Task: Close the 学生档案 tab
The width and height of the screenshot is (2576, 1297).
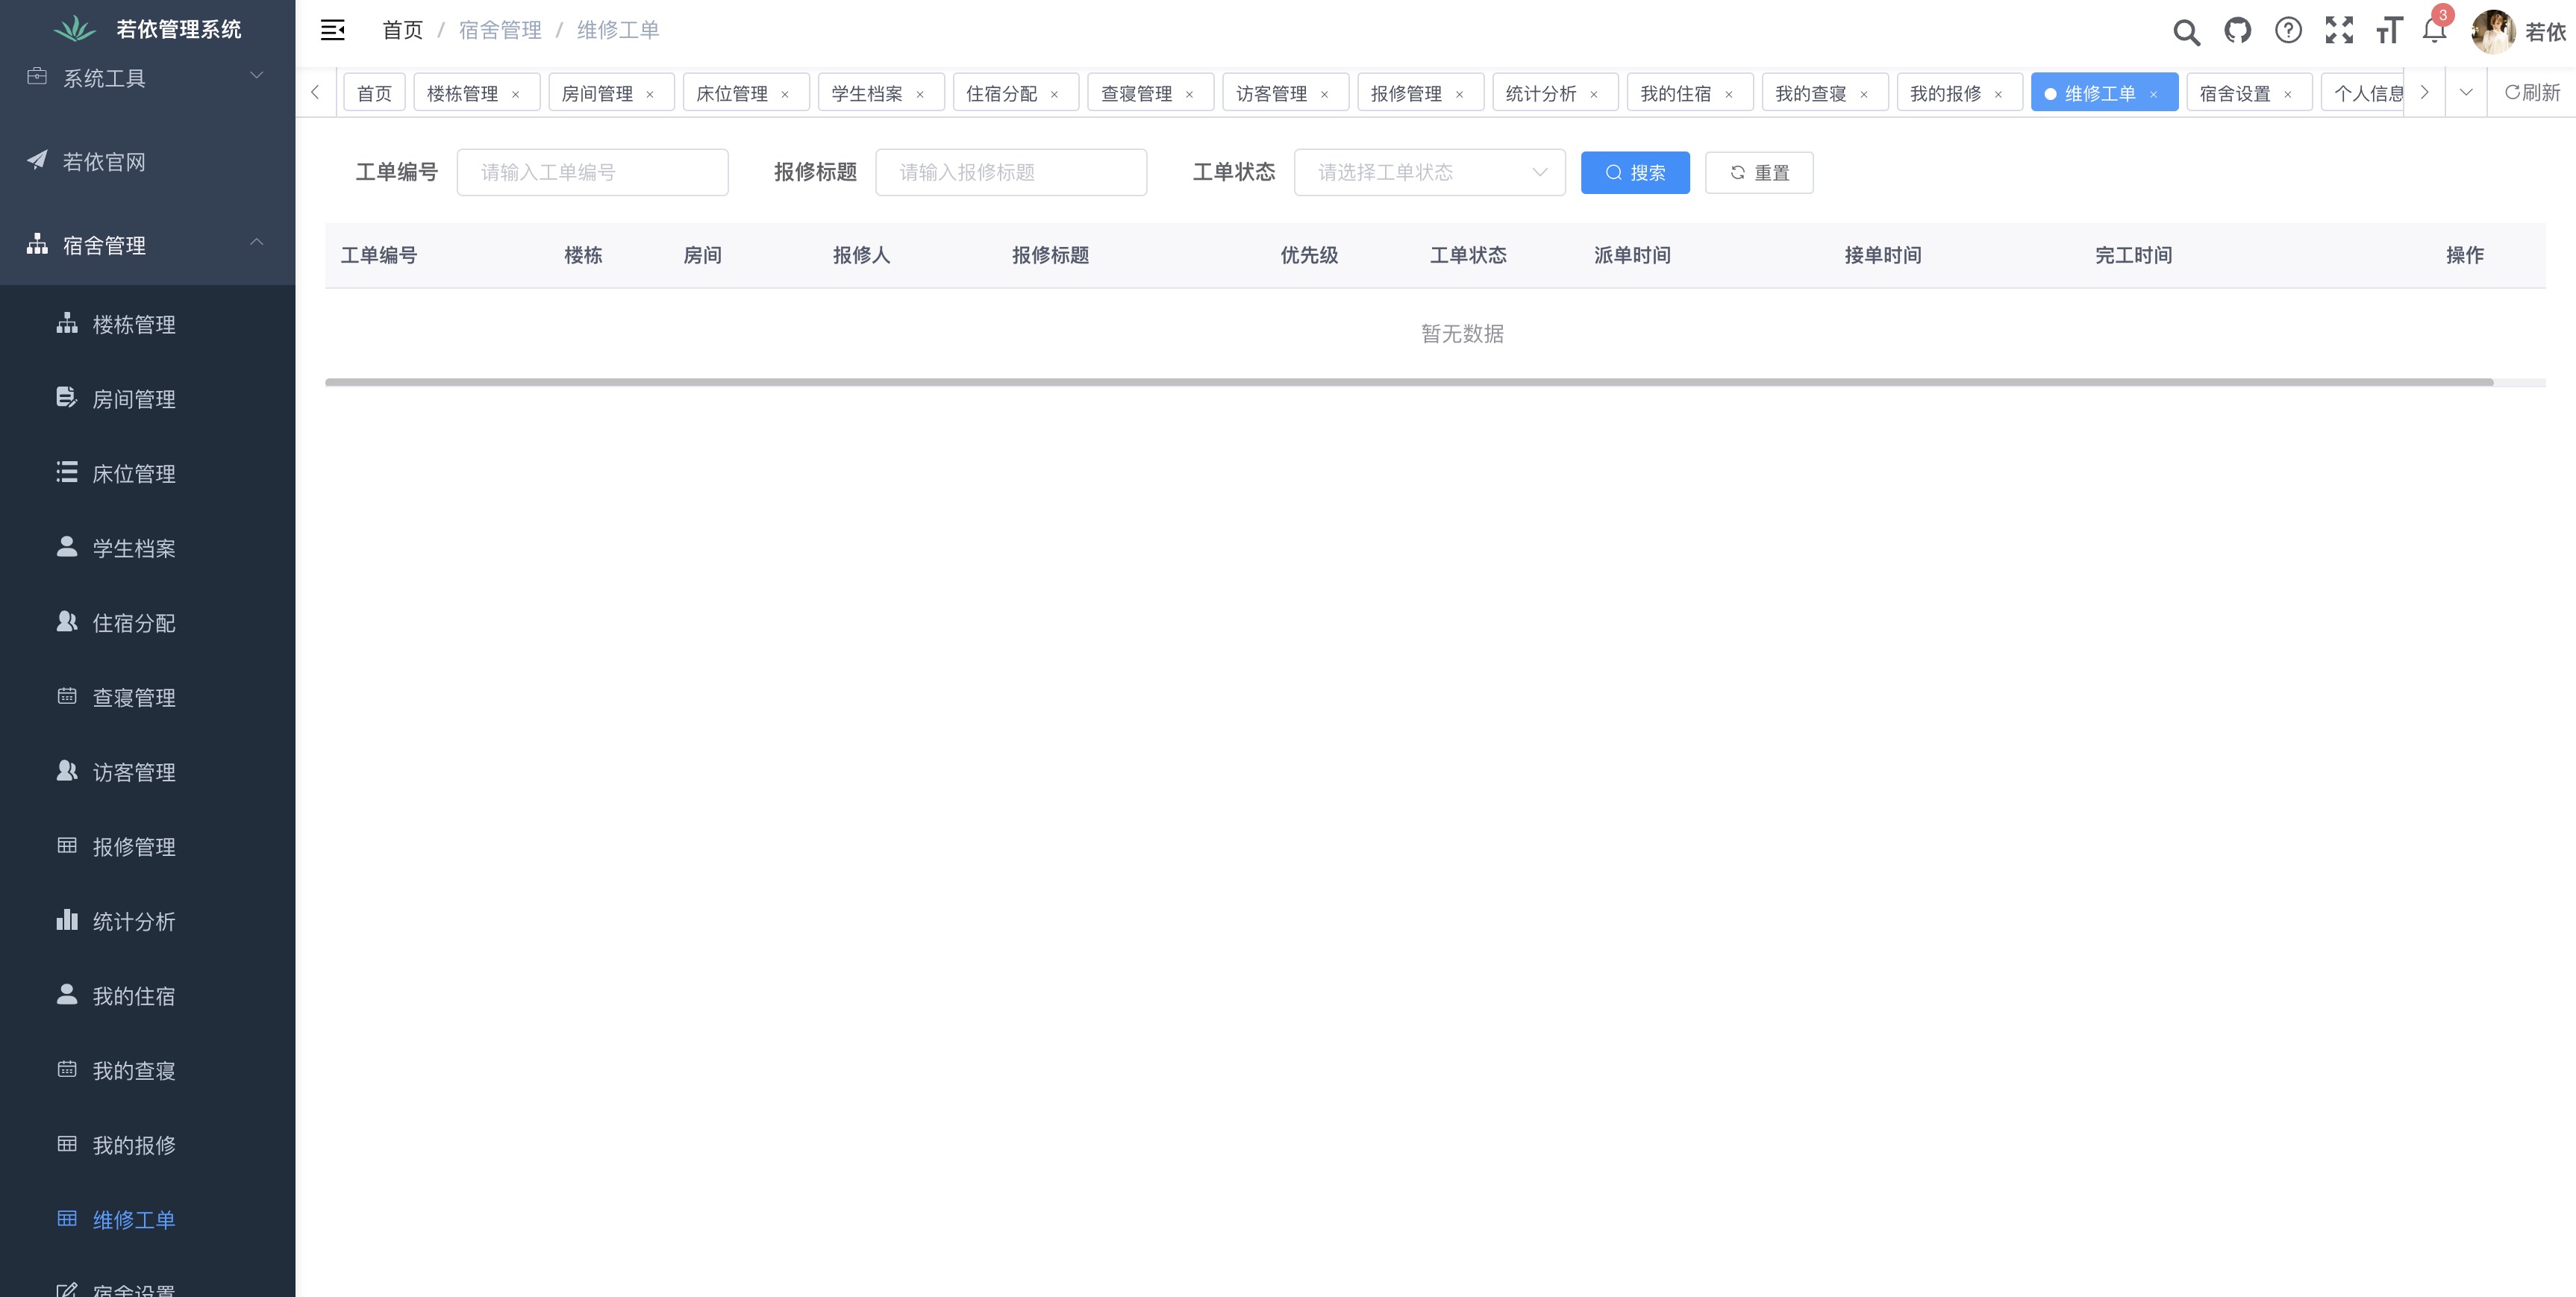Action: 920,94
